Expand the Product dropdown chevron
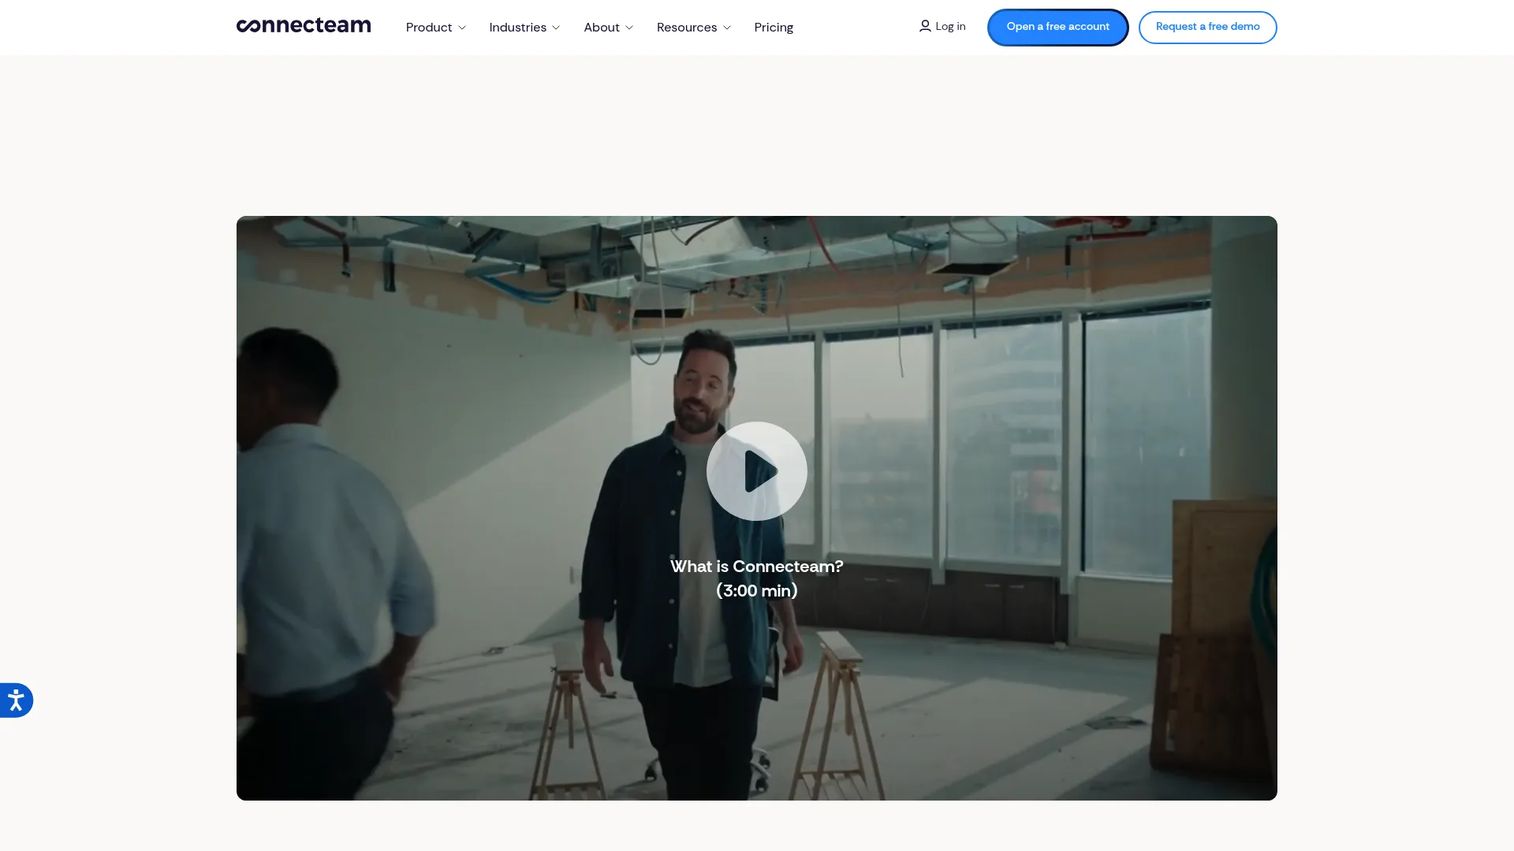The image size is (1514, 851). tap(462, 28)
